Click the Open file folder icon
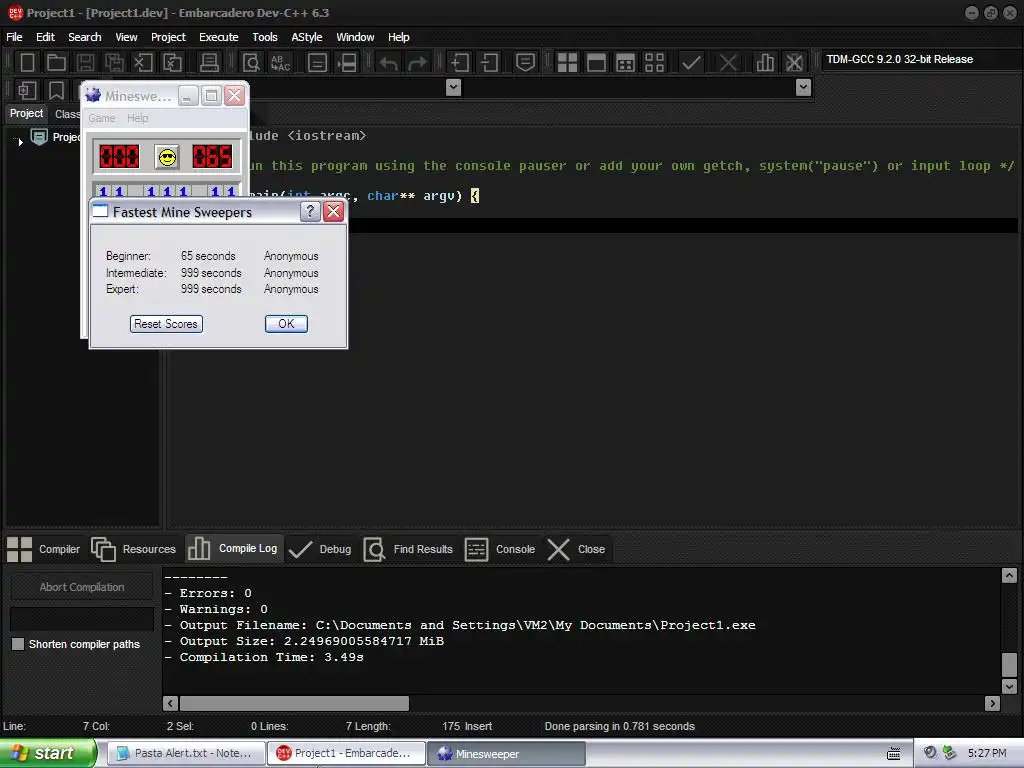Viewport: 1024px width, 768px height. (x=56, y=63)
